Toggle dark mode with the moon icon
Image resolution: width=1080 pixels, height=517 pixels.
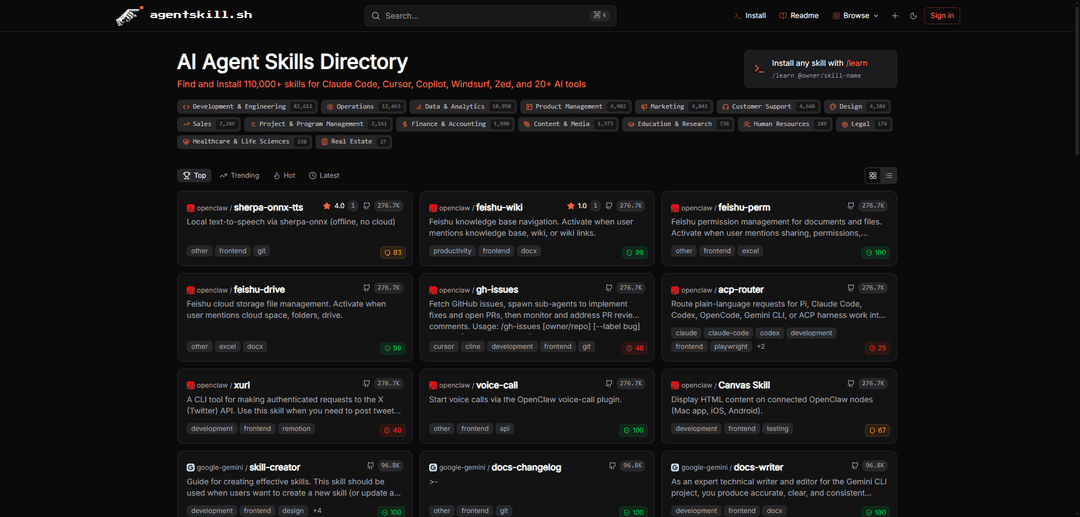[x=913, y=15]
